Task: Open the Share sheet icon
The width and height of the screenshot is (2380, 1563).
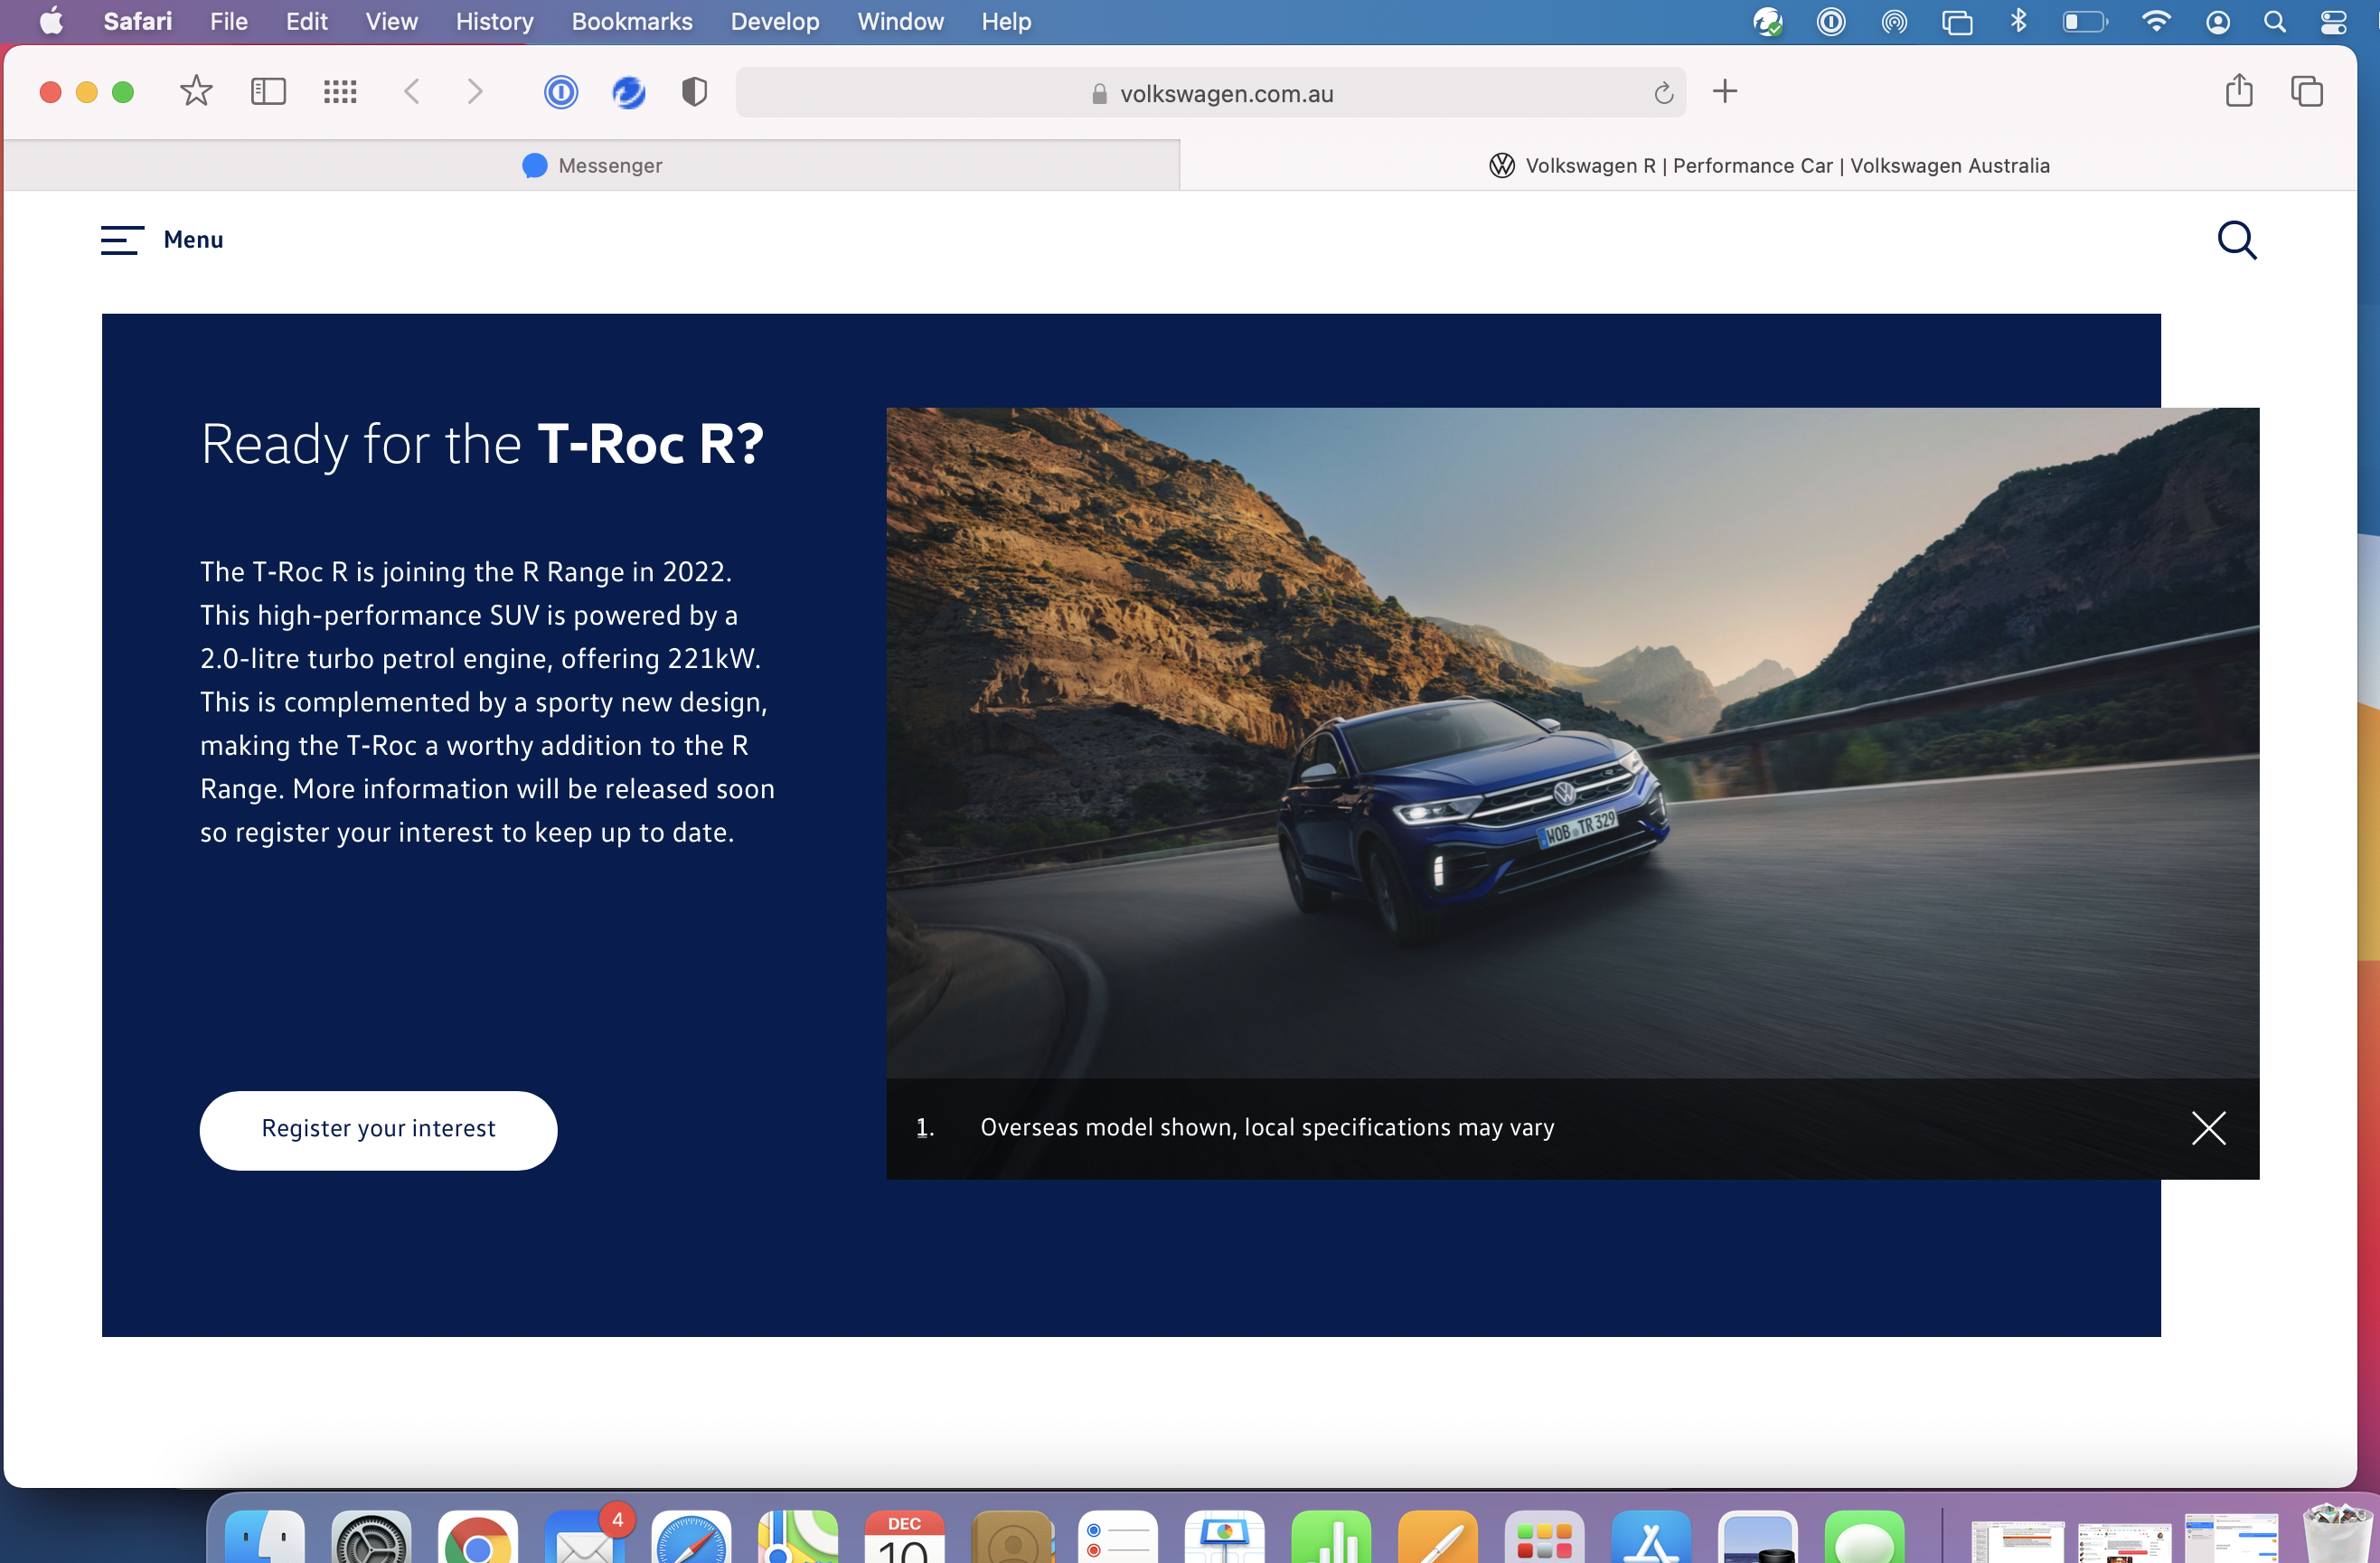Action: click(x=2239, y=91)
